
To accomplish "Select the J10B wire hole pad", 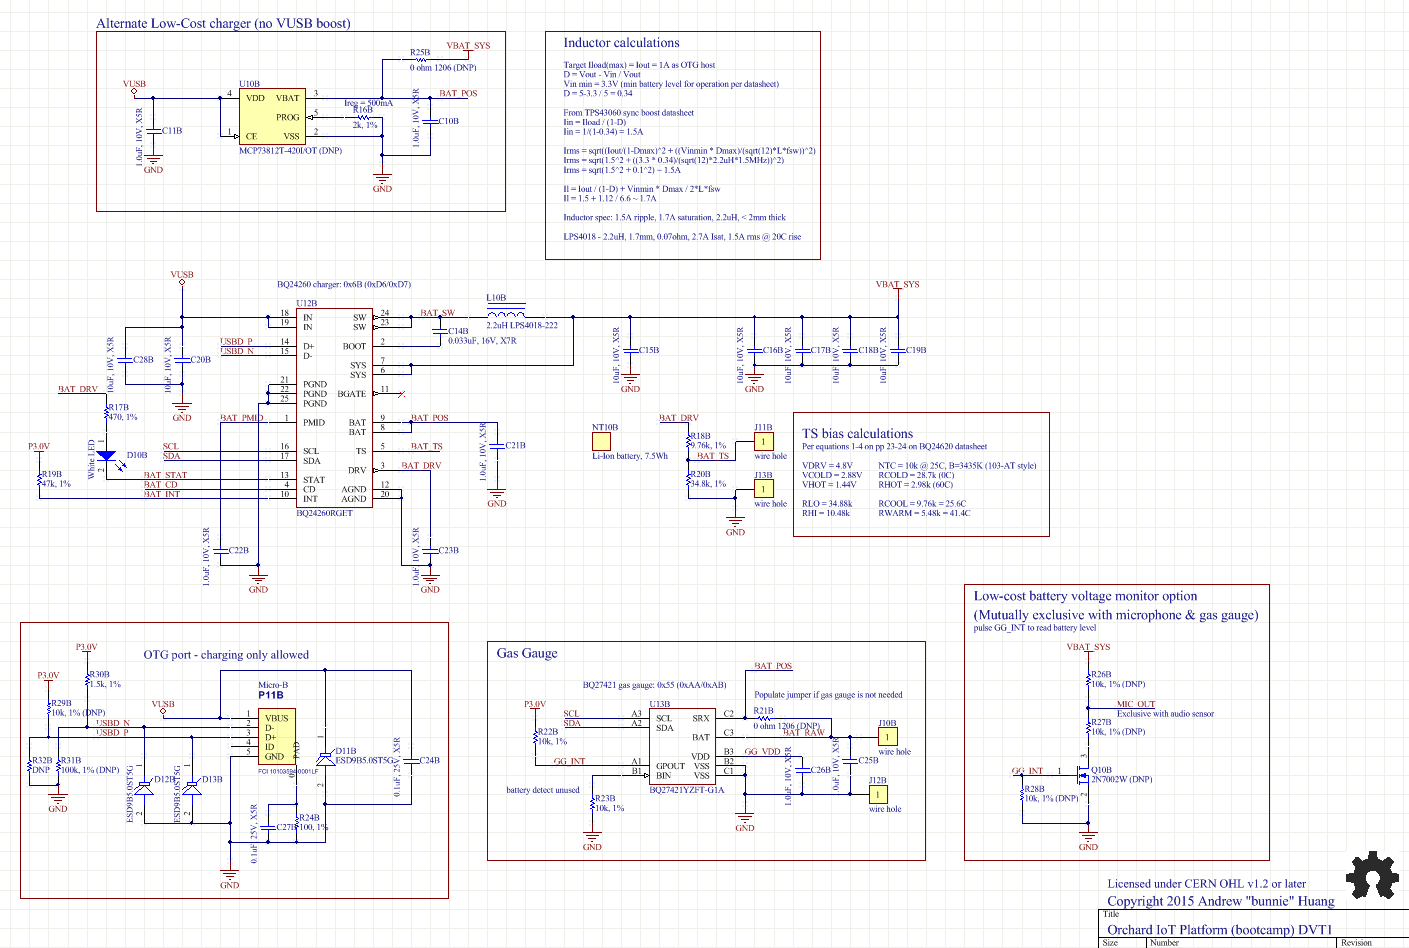I will click(x=887, y=737).
